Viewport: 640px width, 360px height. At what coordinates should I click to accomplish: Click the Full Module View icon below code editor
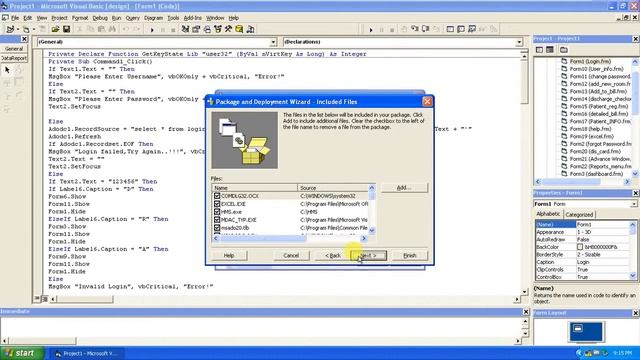pyautogui.click(x=44, y=299)
